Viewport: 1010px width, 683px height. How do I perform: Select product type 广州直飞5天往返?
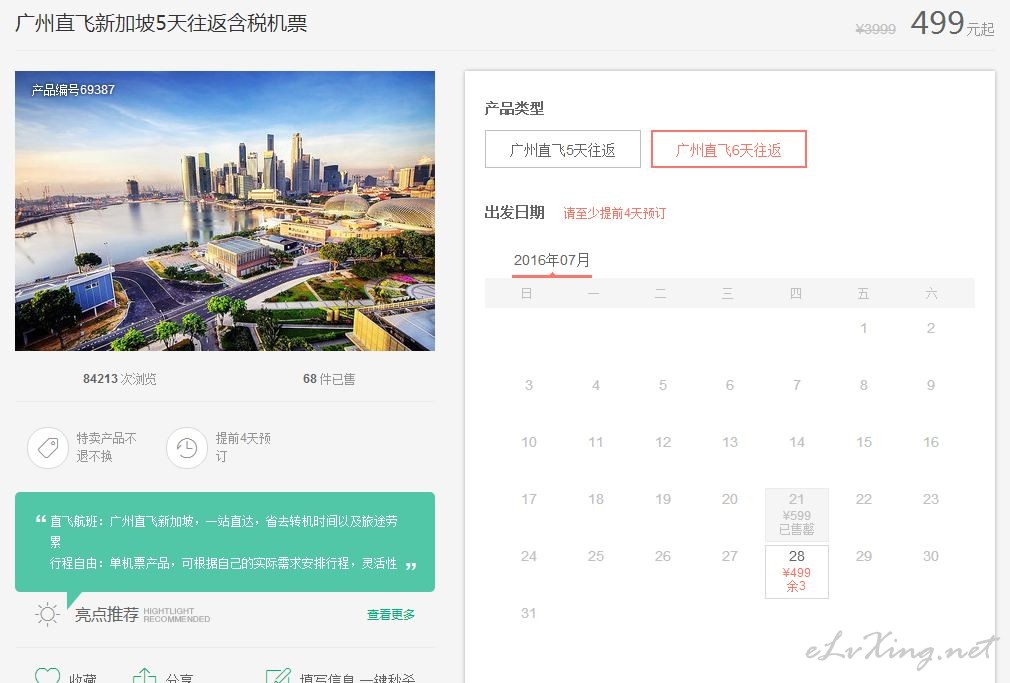(562, 149)
